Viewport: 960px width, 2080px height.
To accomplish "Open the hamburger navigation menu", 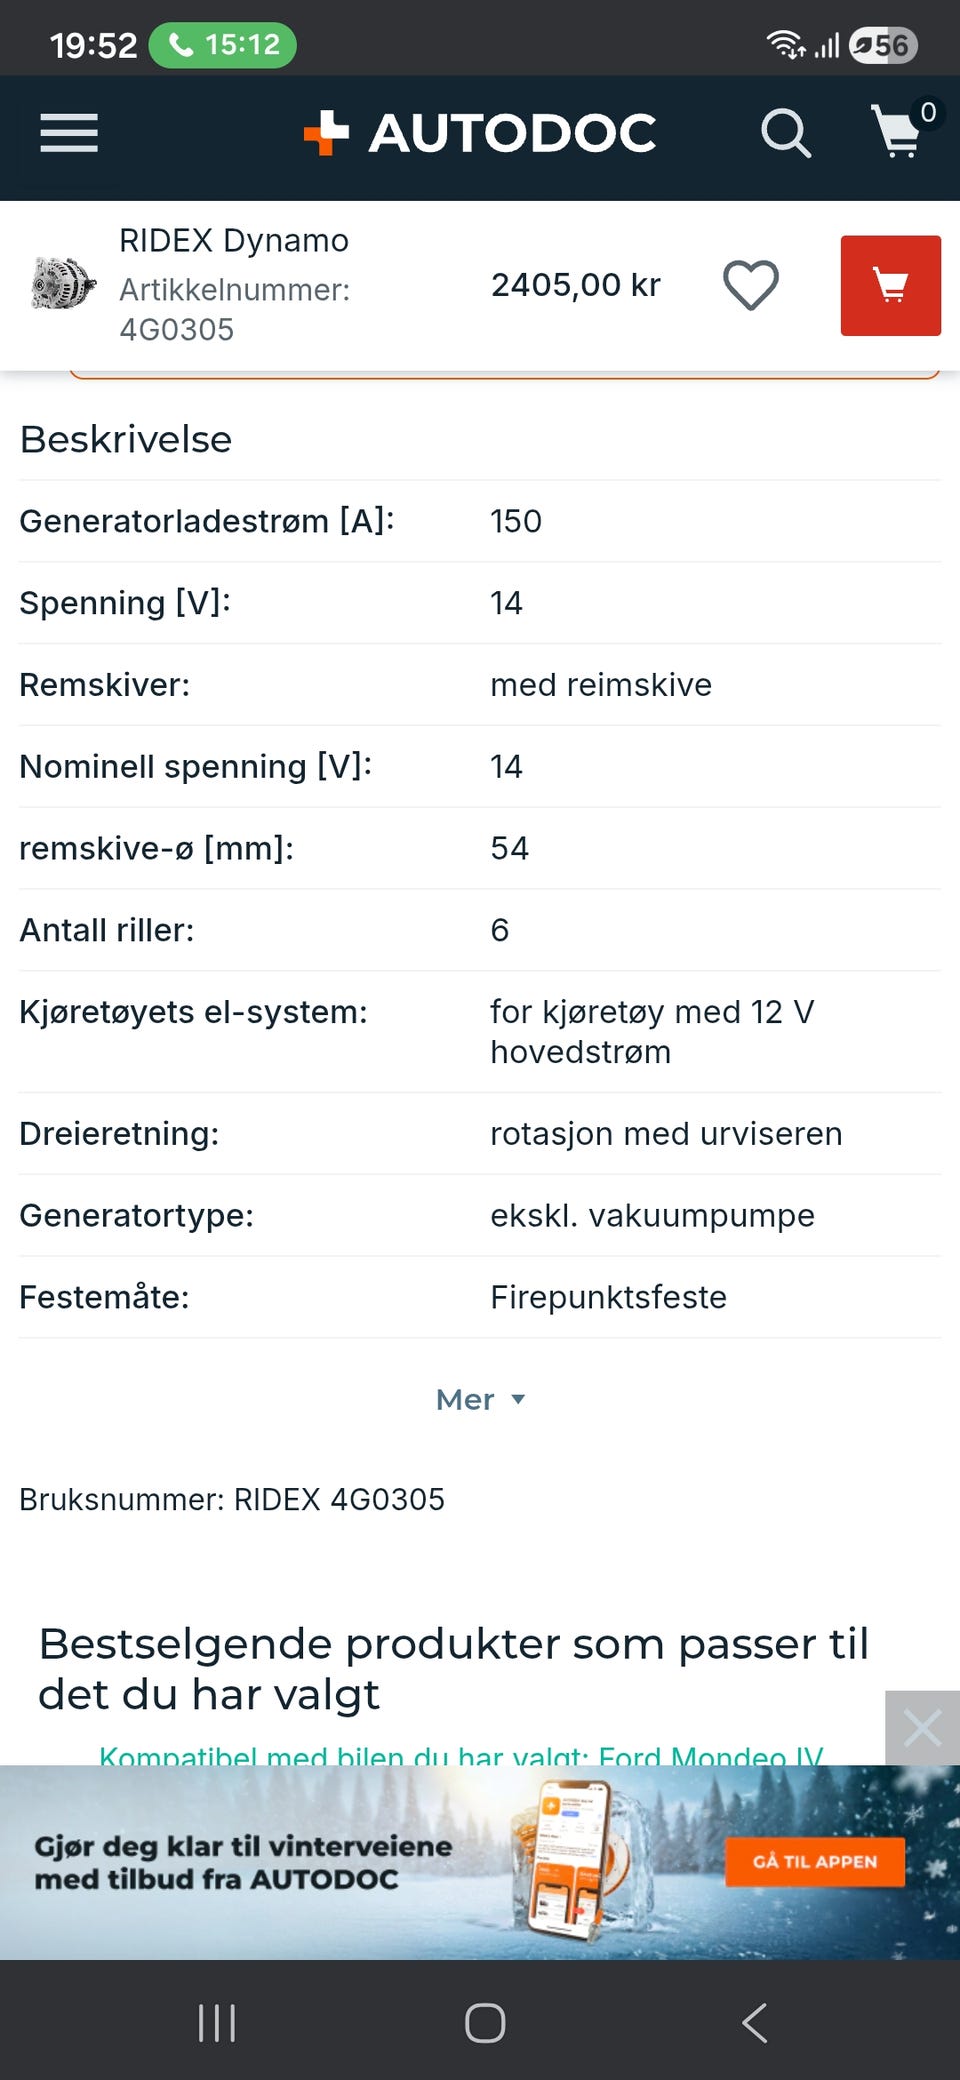I will coord(69,133).
